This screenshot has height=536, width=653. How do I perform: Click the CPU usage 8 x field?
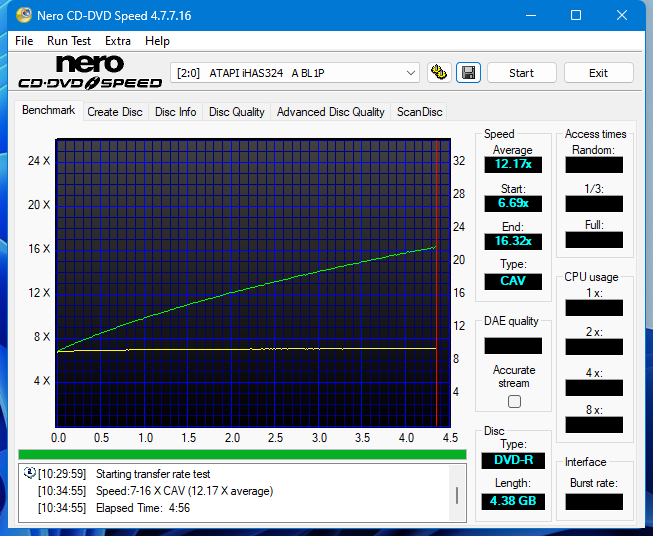[x=594, y=425]
